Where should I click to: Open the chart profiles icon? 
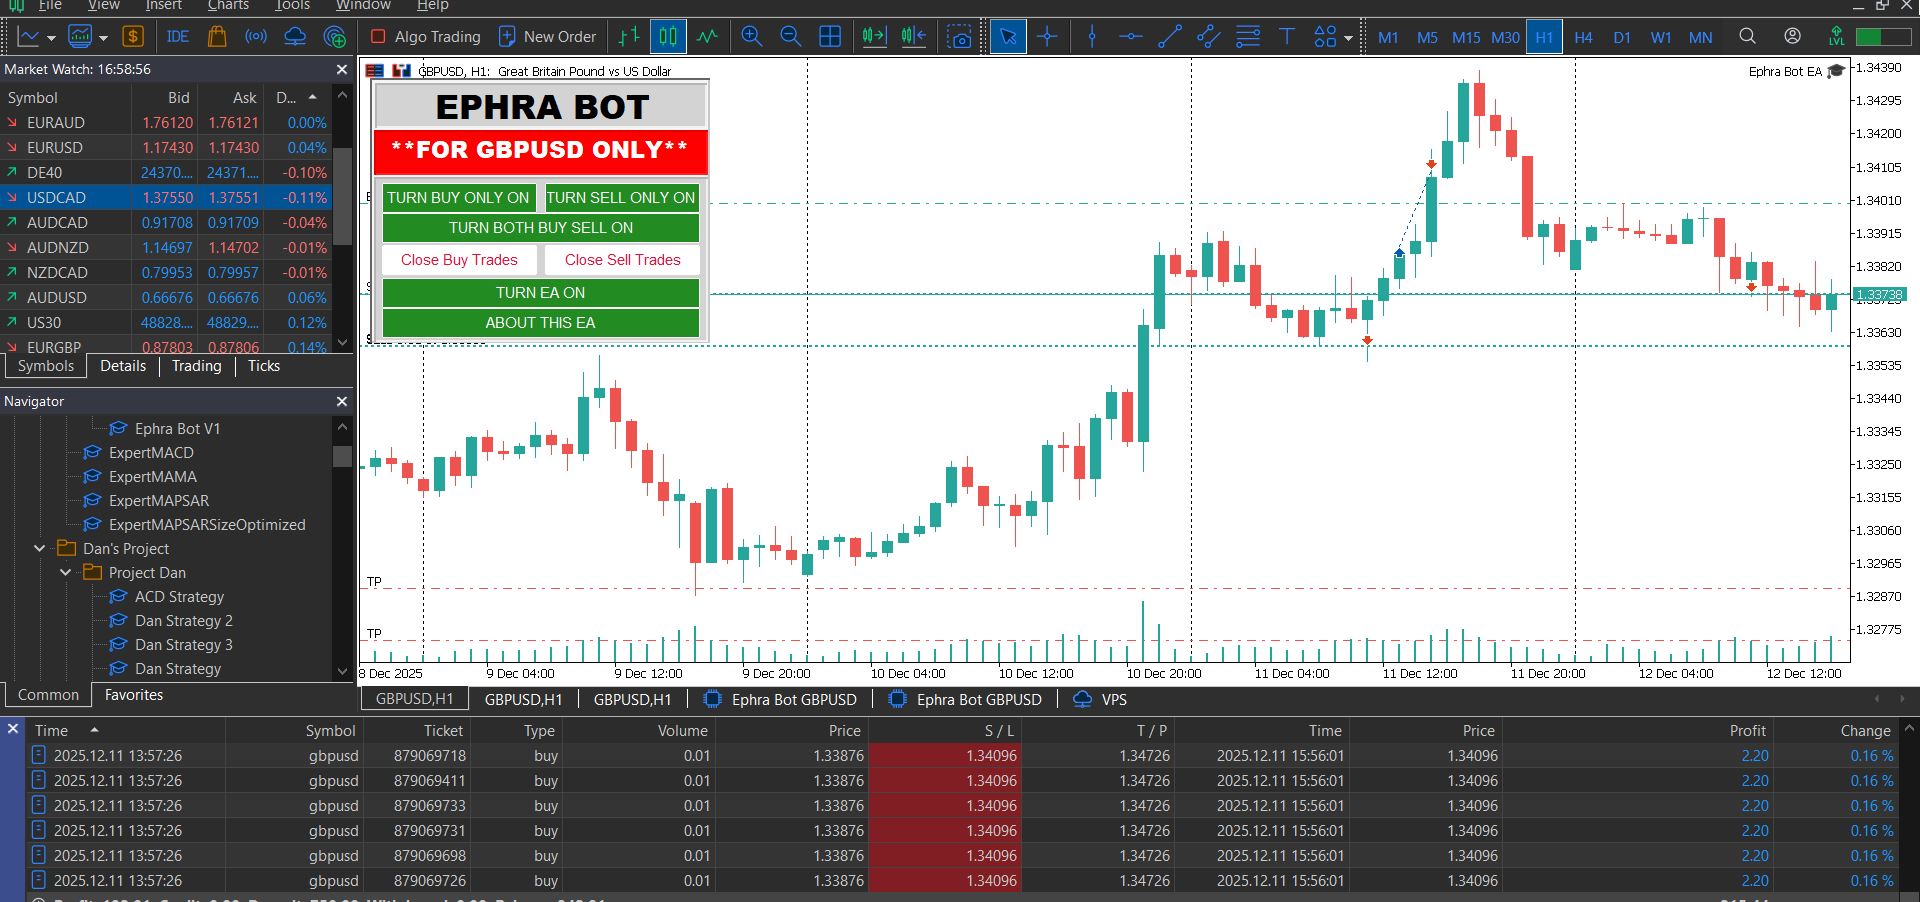pyautogui.click(x=79, y=37)
